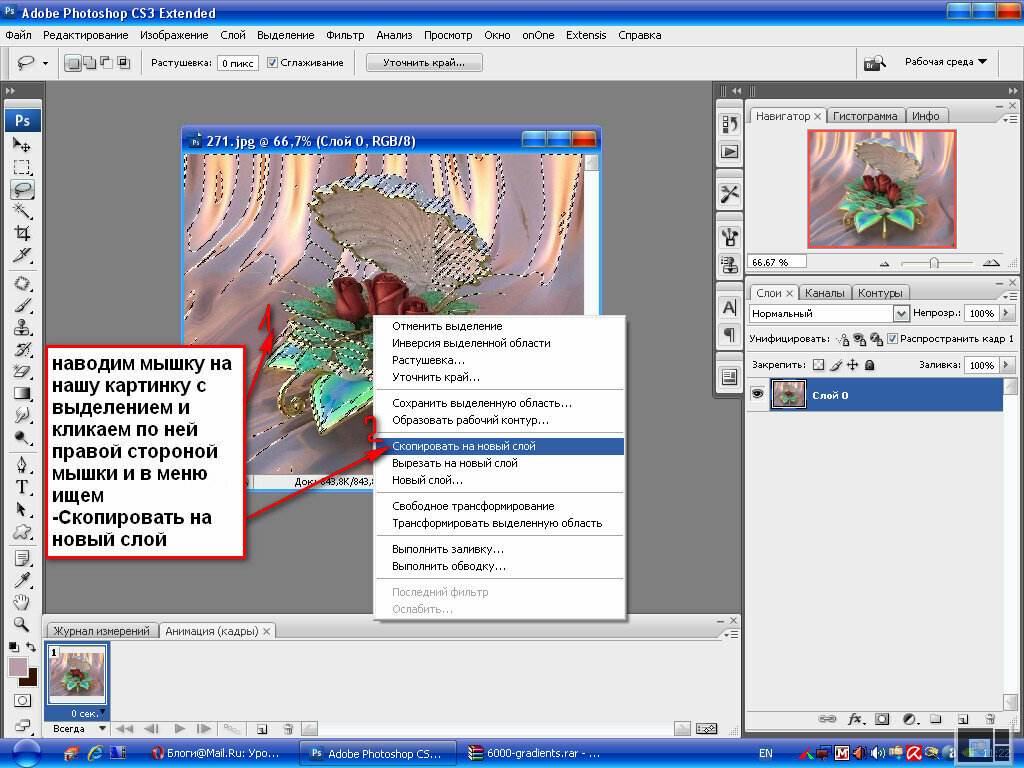
Task: Open Lasso tool preset picker arrow
Action: 45,63
